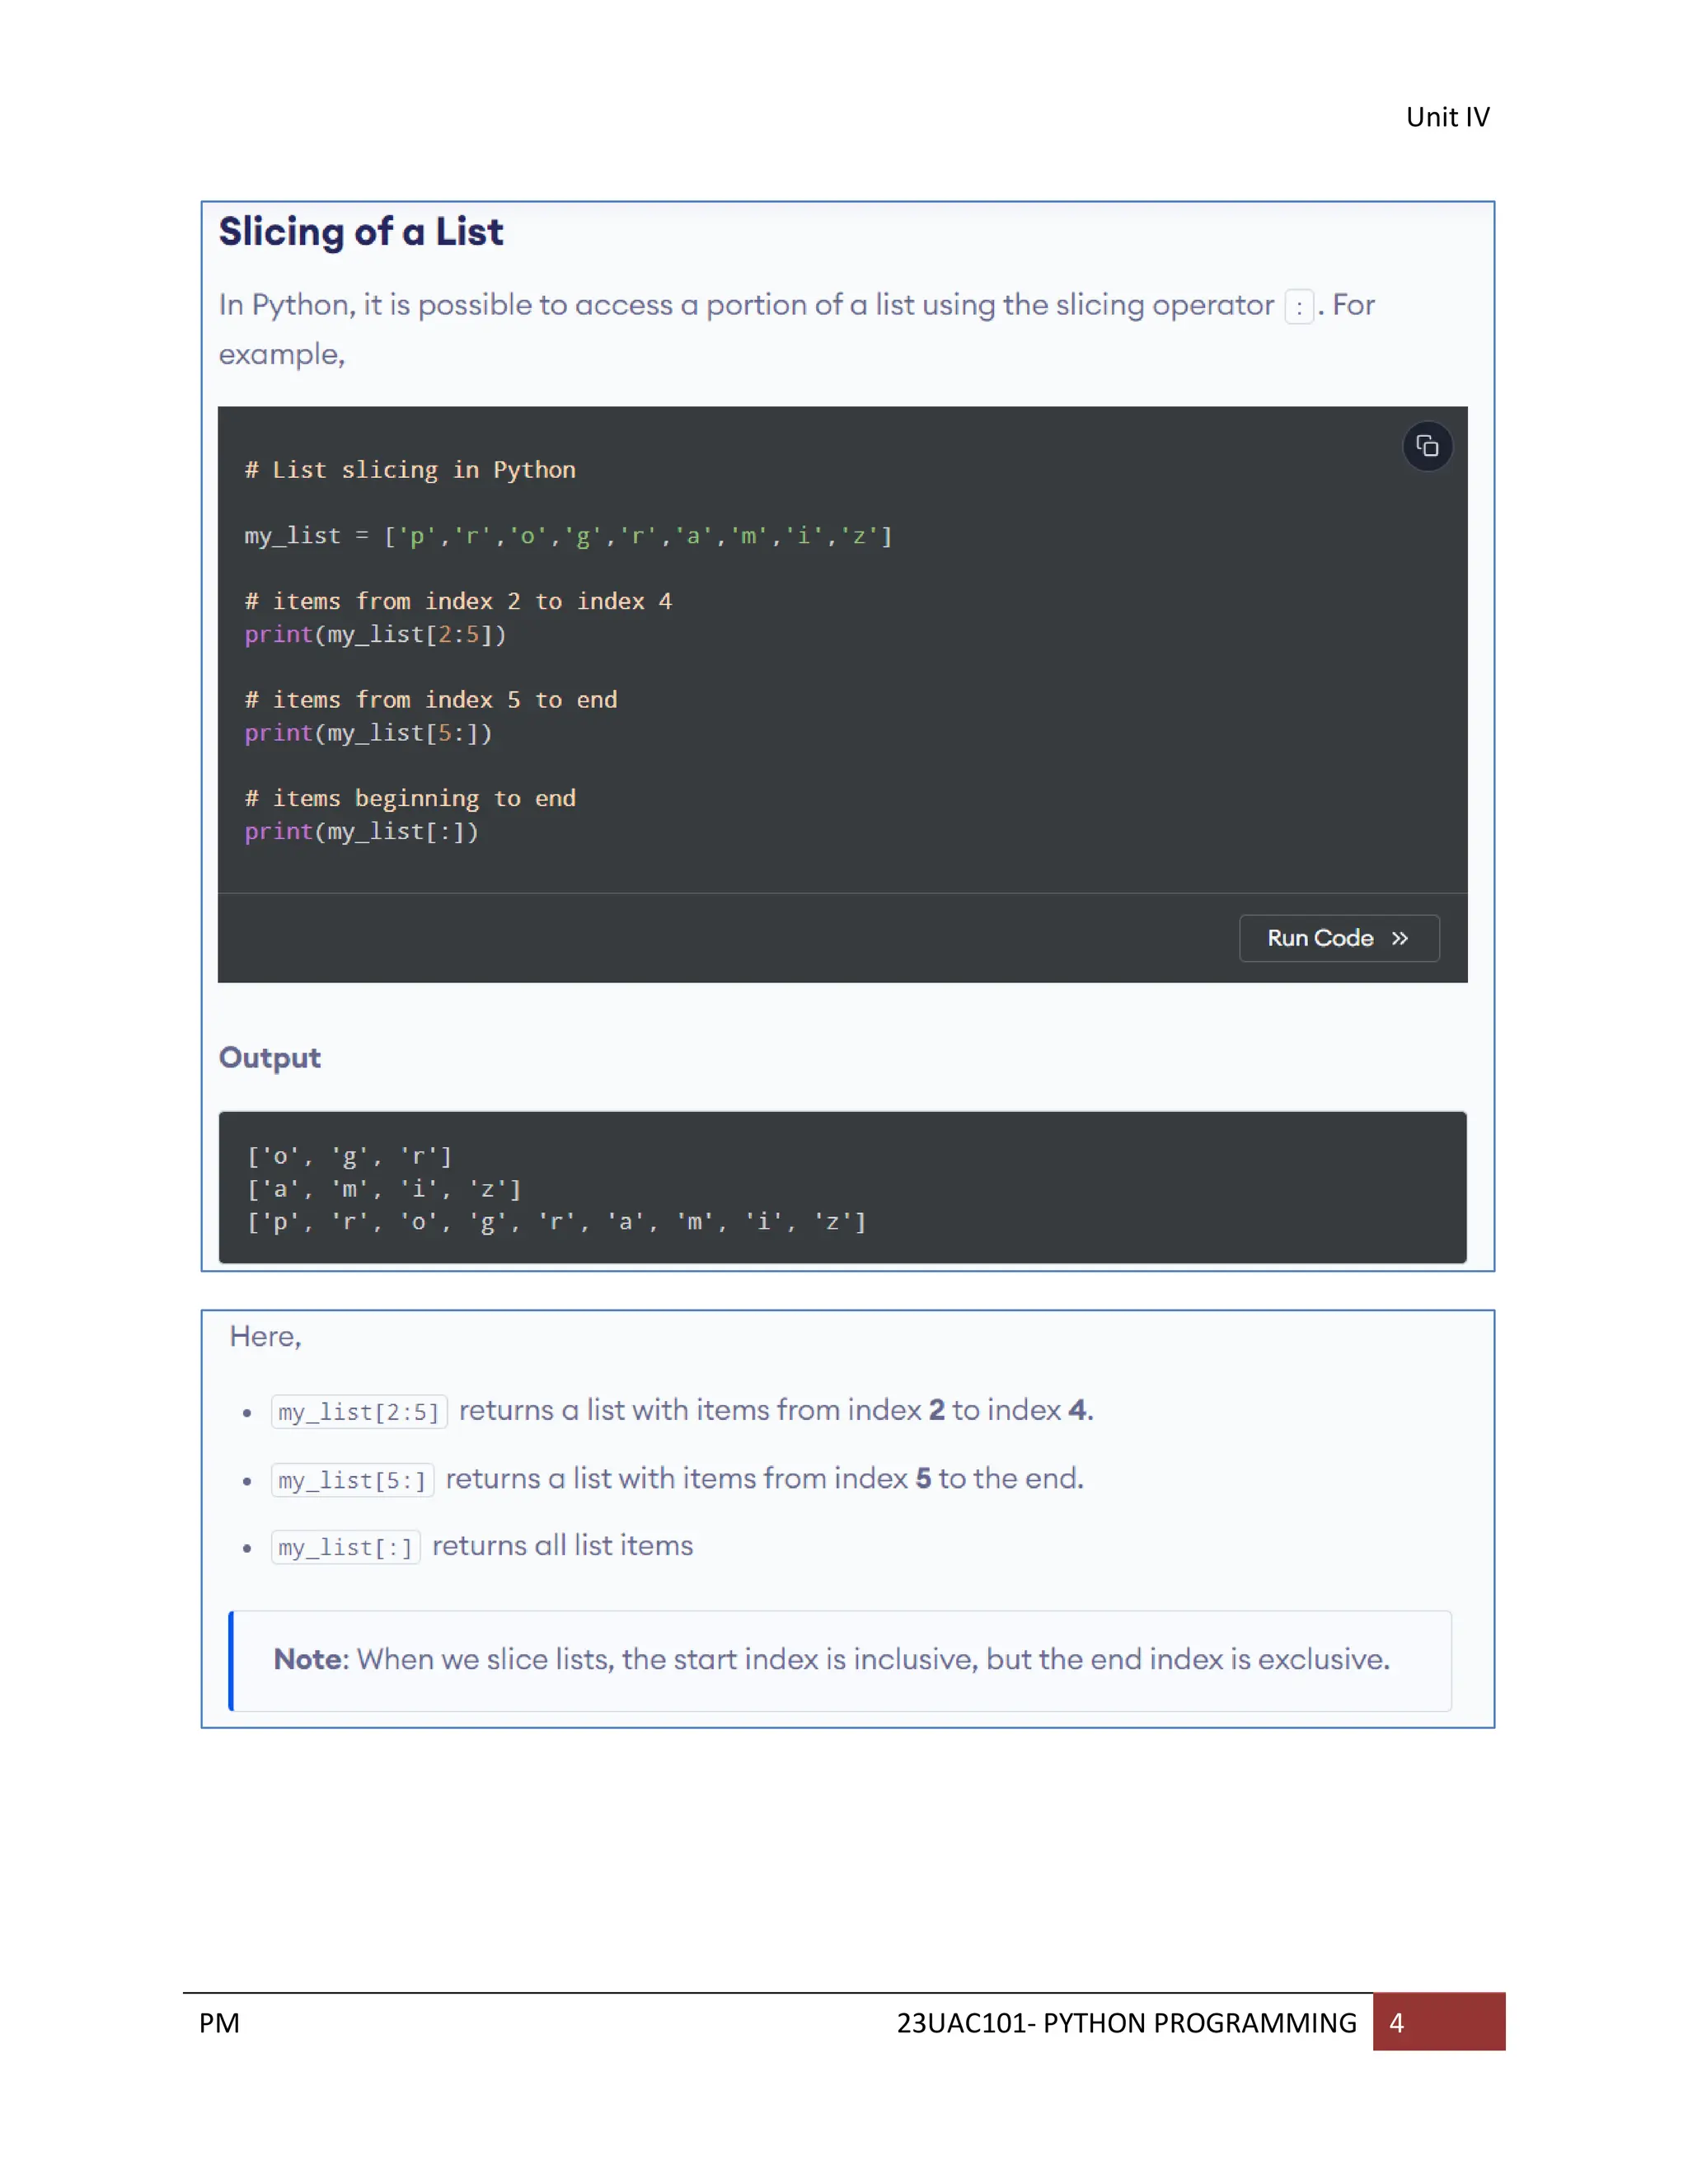Screen dimensions: 1688x2184
Task: Click the my_list[:] inline code bullet
Action: (x=345, y=1547)
